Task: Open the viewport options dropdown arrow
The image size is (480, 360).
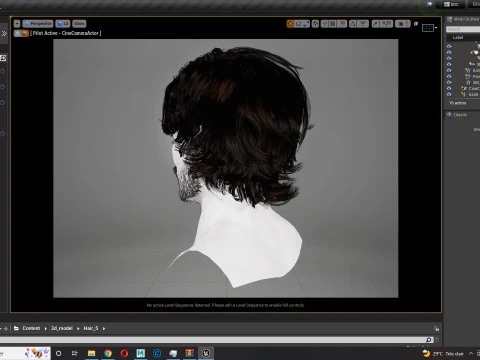Action: coord(17,24)
